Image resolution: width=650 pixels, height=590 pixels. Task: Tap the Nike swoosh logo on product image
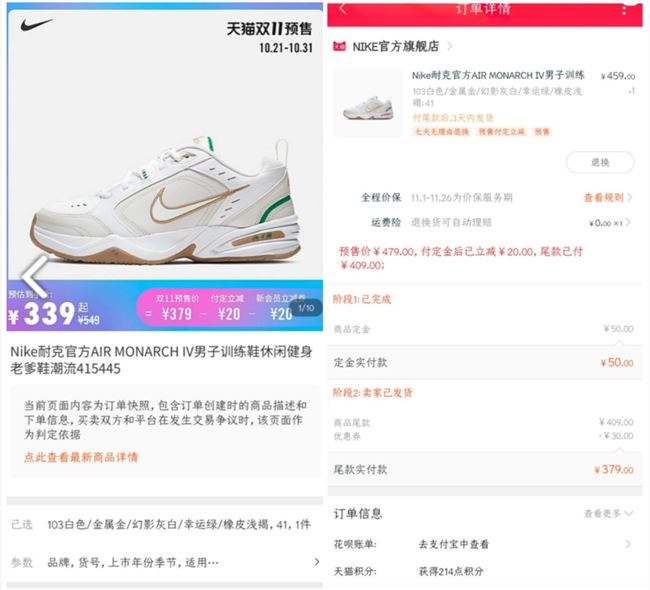pyautogui.click(x=36, y=25)
